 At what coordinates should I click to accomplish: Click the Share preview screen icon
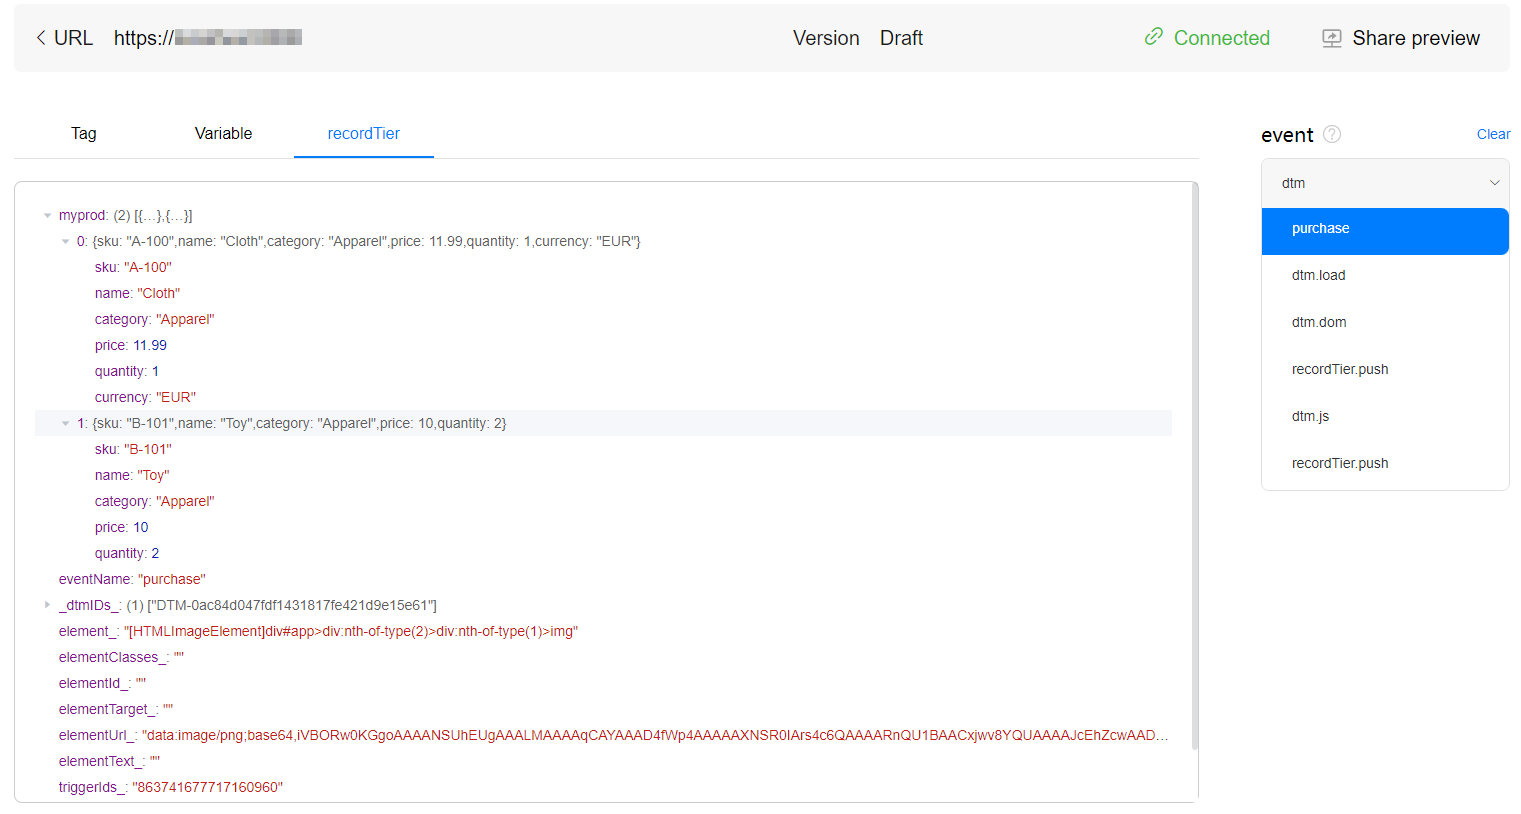(1332, 38)
